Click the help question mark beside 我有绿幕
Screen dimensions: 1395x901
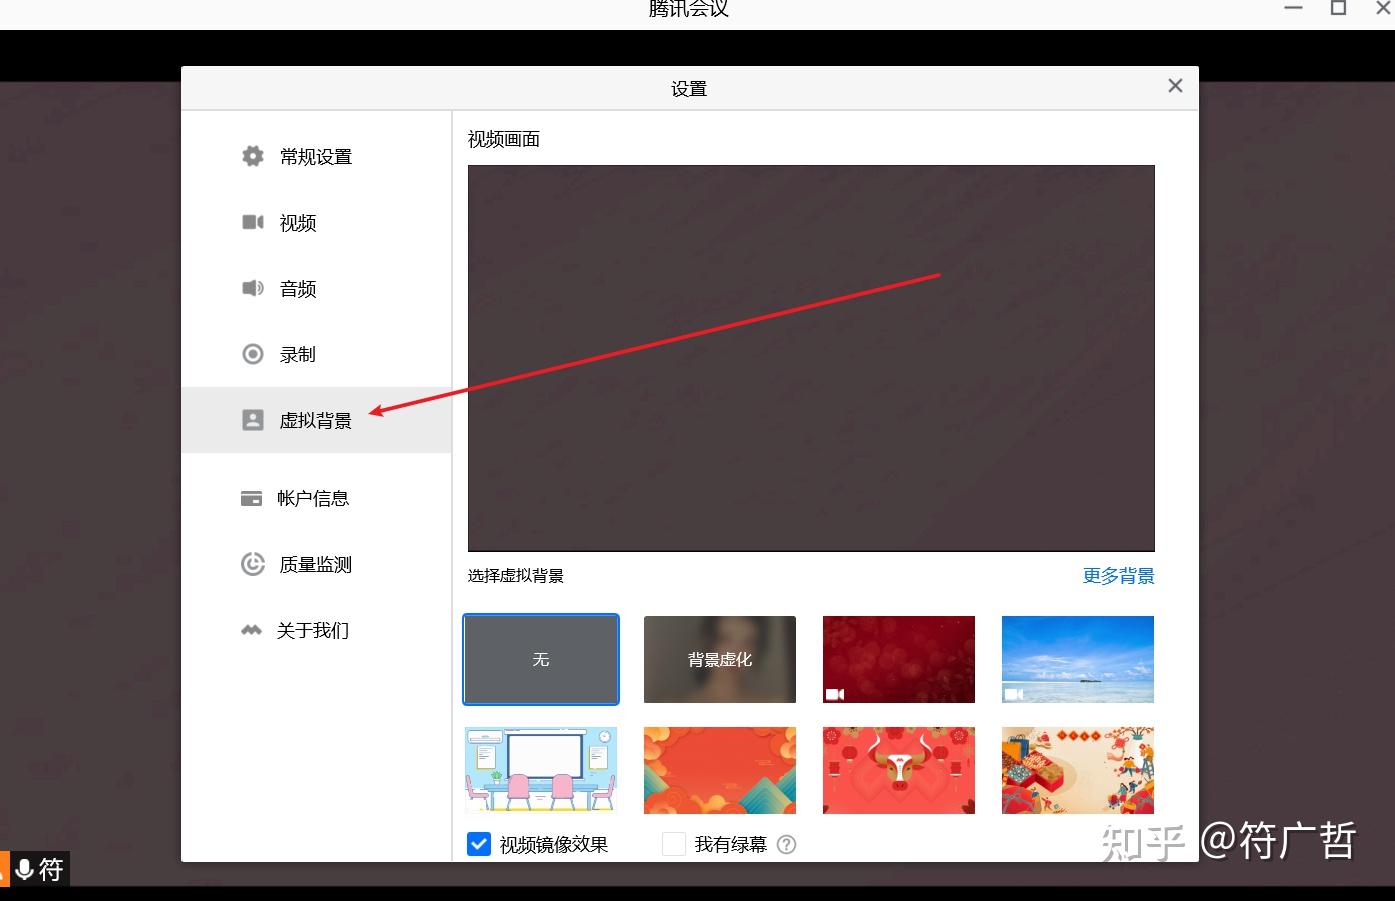coord(787,844)
